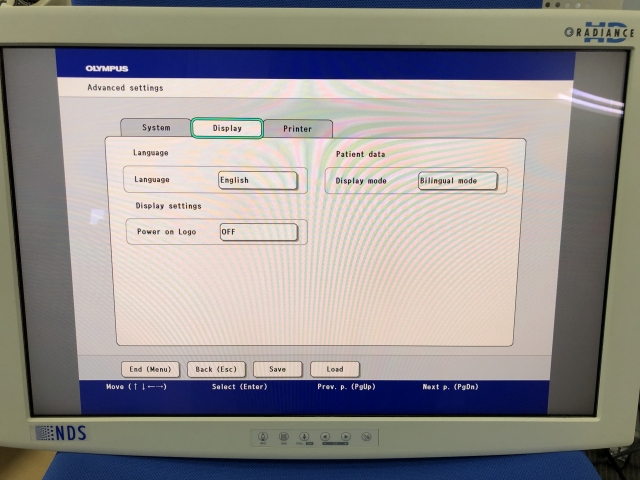This screenshot has width=640, height=480.
Task: Click the Prev. p. (PgUp) hint
Action: pos(346,387)
